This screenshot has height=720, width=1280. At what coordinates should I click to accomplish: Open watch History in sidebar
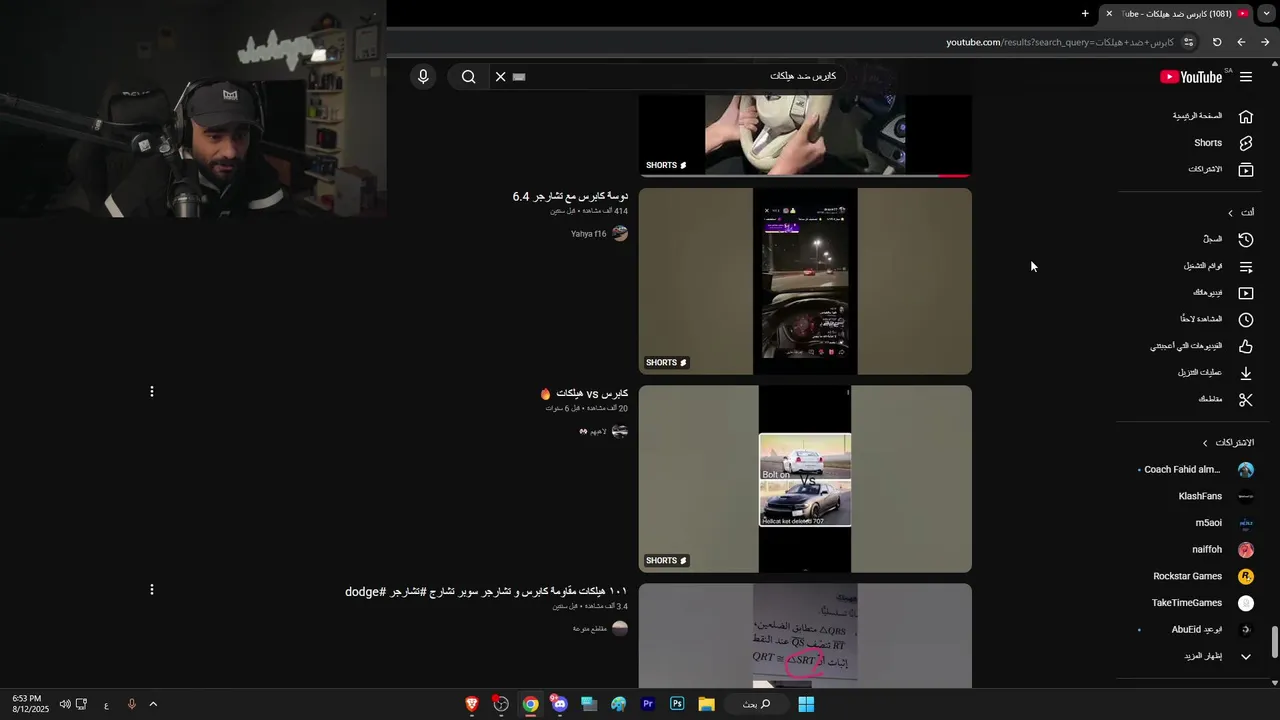point(1228,240)
